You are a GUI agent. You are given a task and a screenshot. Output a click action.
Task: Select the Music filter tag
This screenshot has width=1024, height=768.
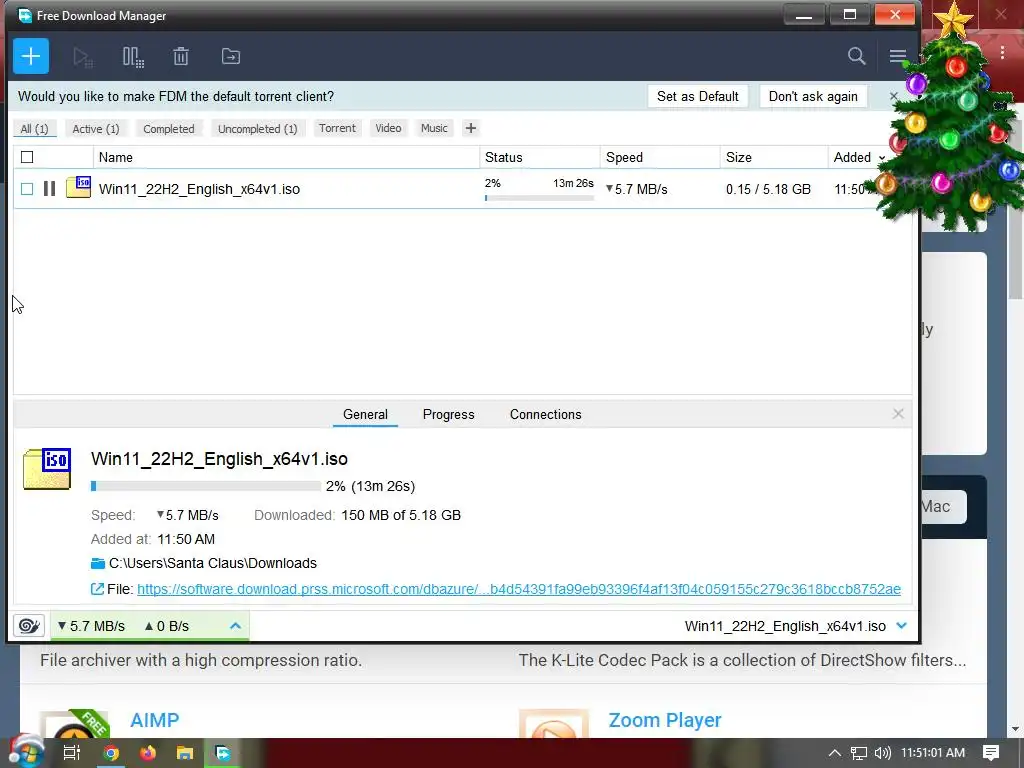pyautogui.click(x=434, y=128)
